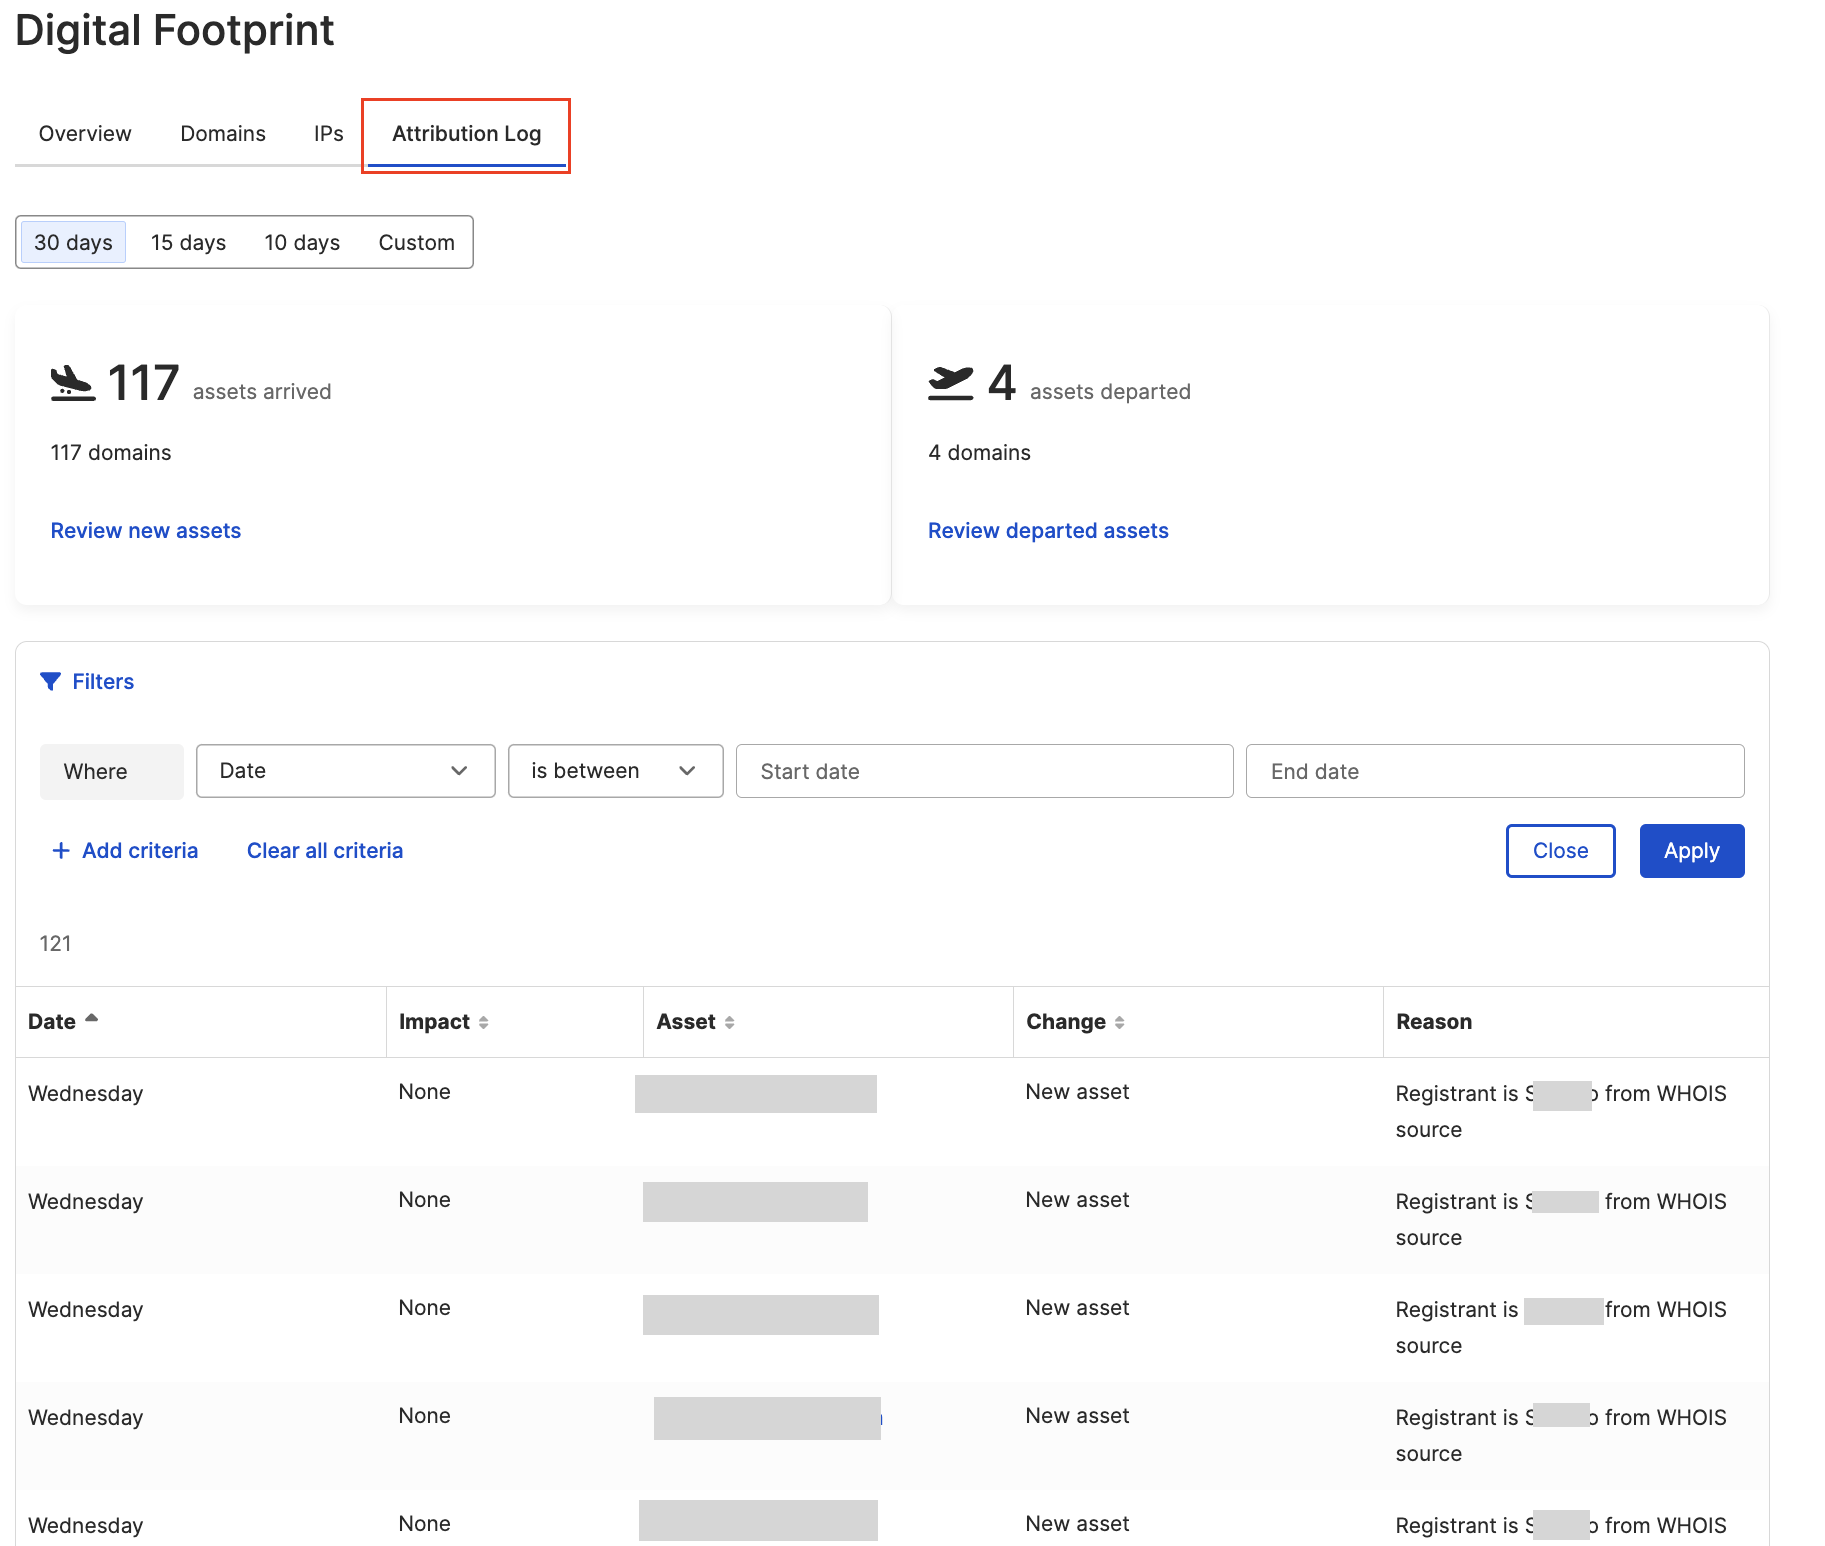
Task: Click Clear all criteria
Action: (x=324, y=850)
